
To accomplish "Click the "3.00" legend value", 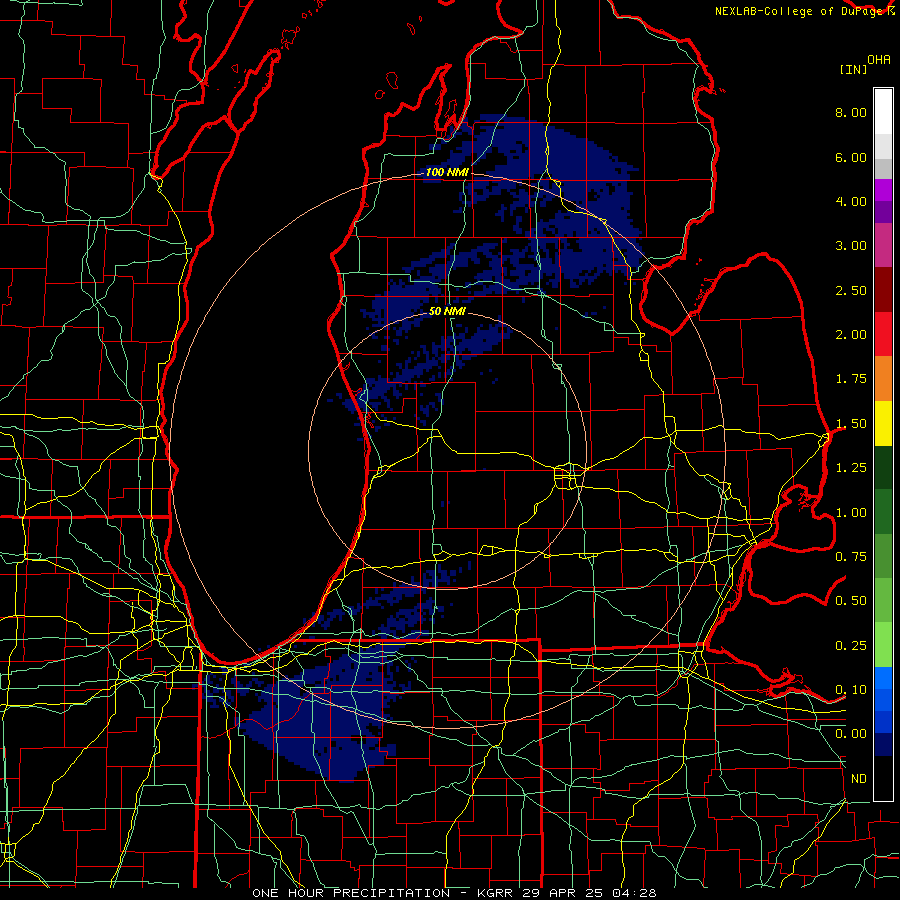I will [851, 246].
